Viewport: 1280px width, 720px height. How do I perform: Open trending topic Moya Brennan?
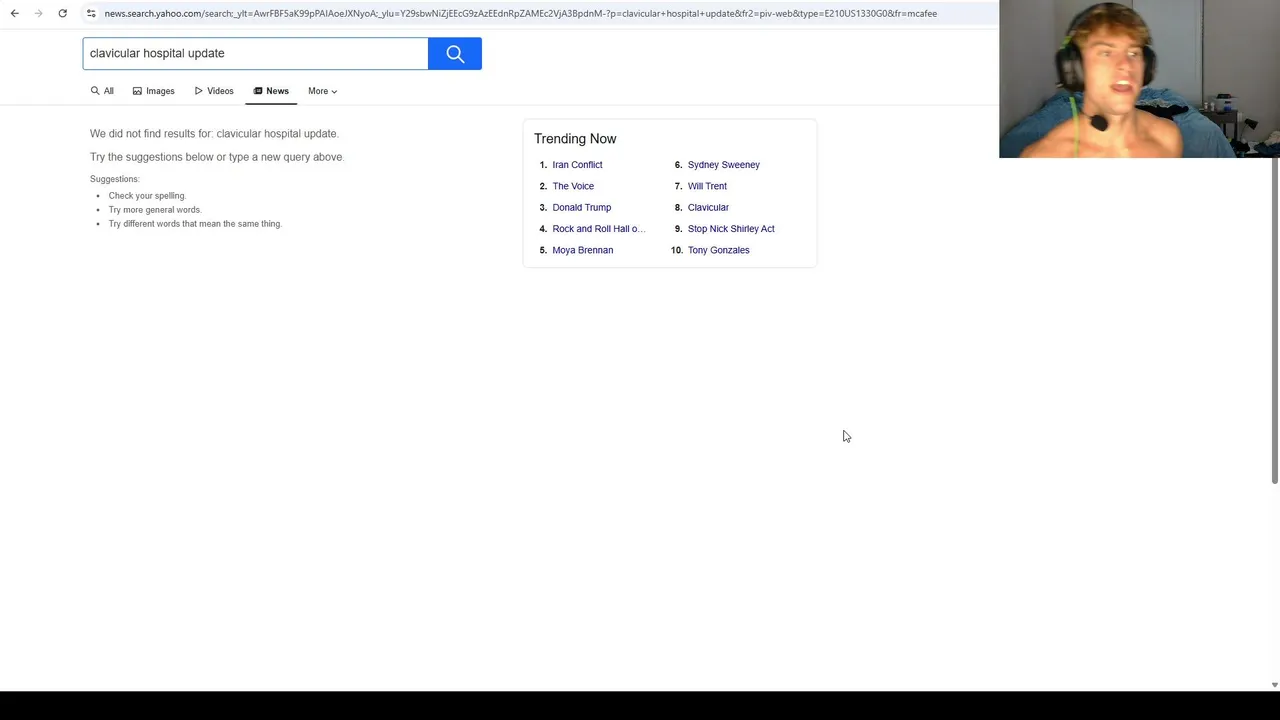pyautogui.click(x=582, y=250)
